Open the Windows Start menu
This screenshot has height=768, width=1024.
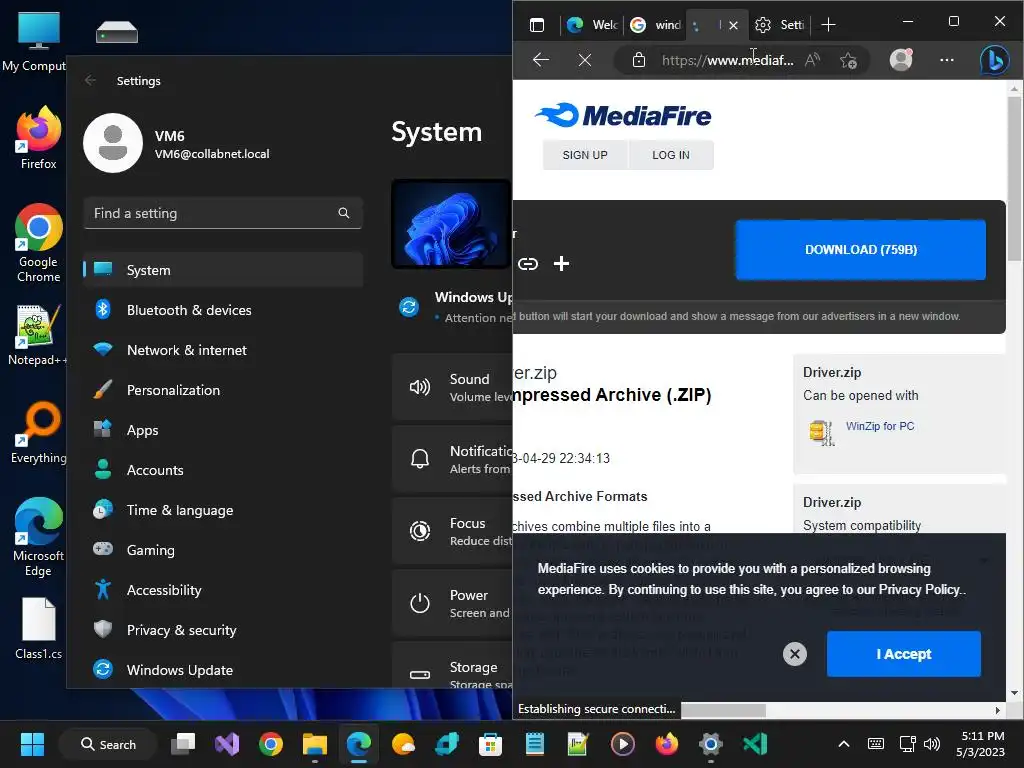(32, 744)
